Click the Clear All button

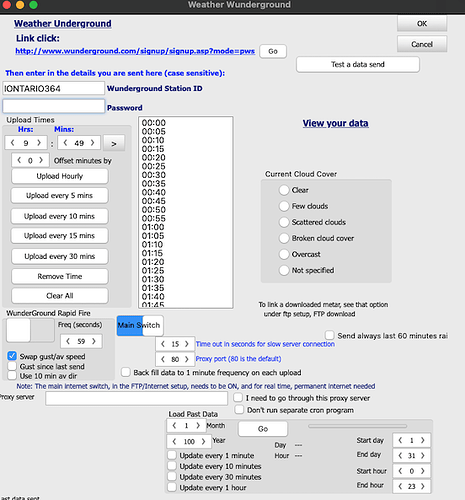tap(60, 296)
